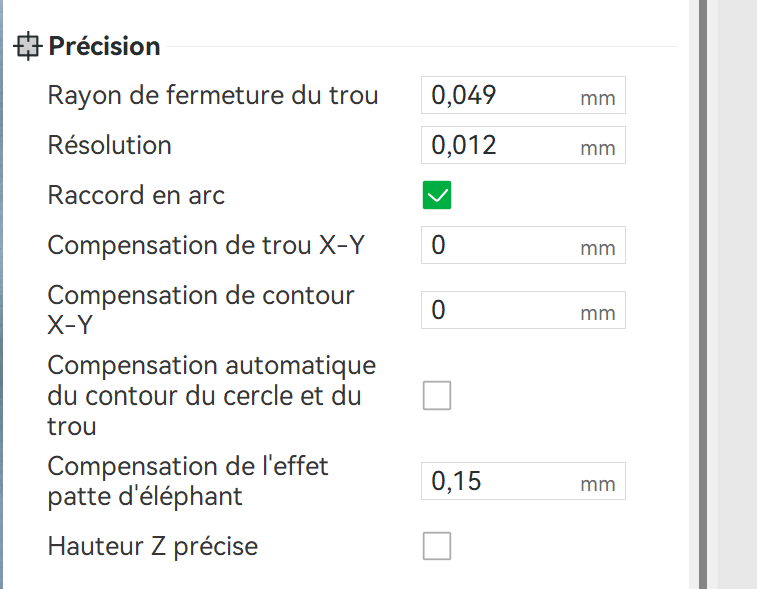Enable Compensation automatique du contour du cercle

click(437, 395)
